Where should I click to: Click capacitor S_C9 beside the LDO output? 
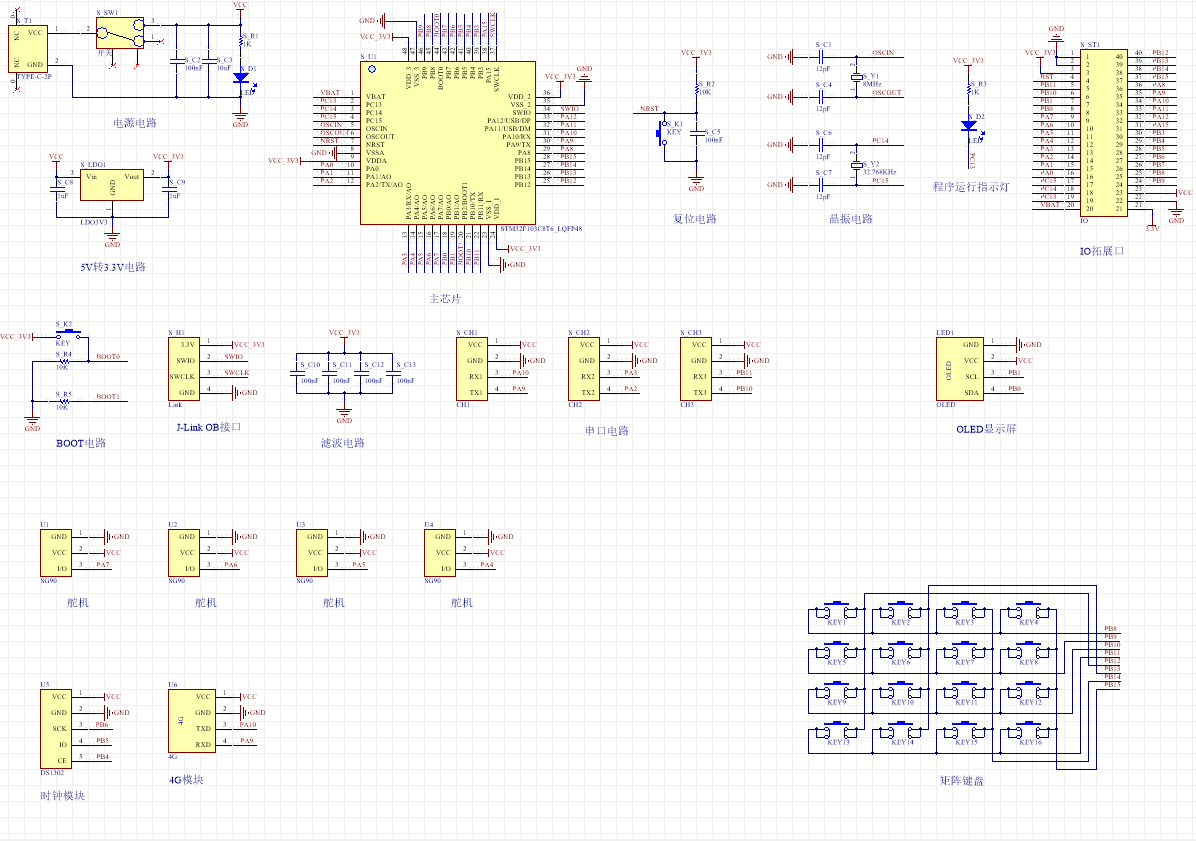tap(169, 189)
